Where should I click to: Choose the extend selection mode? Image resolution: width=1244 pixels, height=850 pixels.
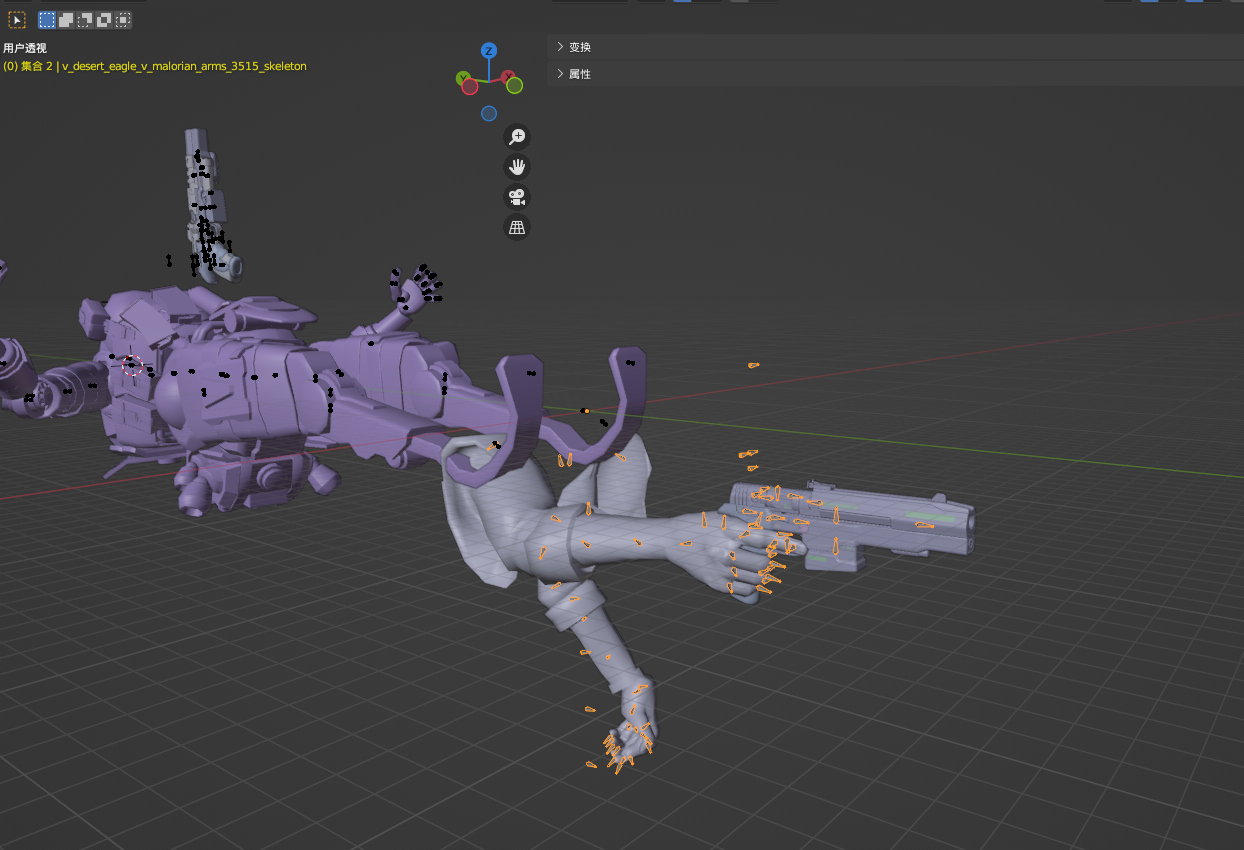(66, 19)
